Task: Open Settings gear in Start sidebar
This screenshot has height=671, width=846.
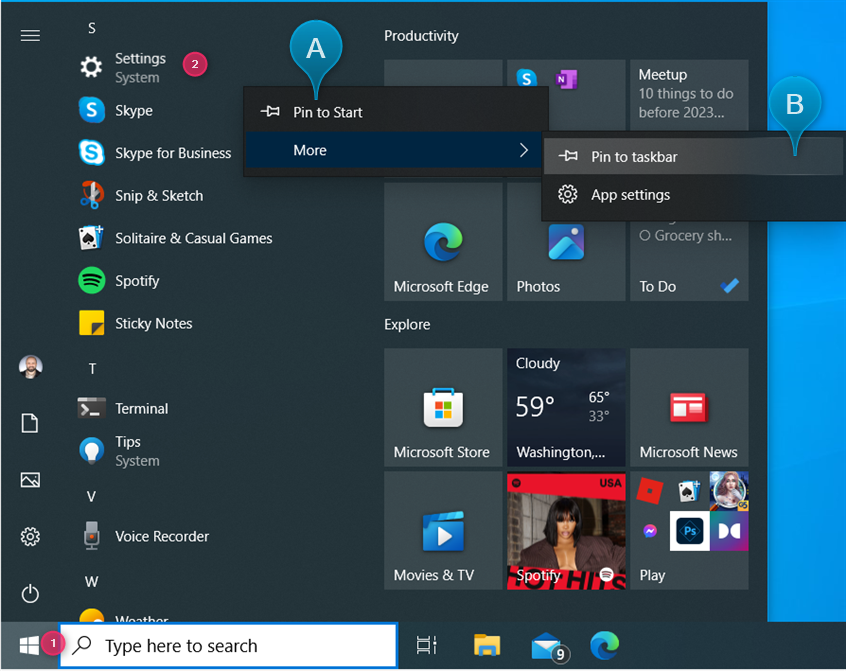Action: coord(30,536)
